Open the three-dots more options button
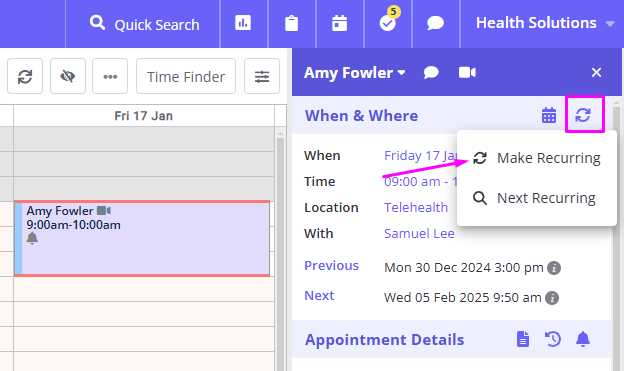 [x=110, y=76]
